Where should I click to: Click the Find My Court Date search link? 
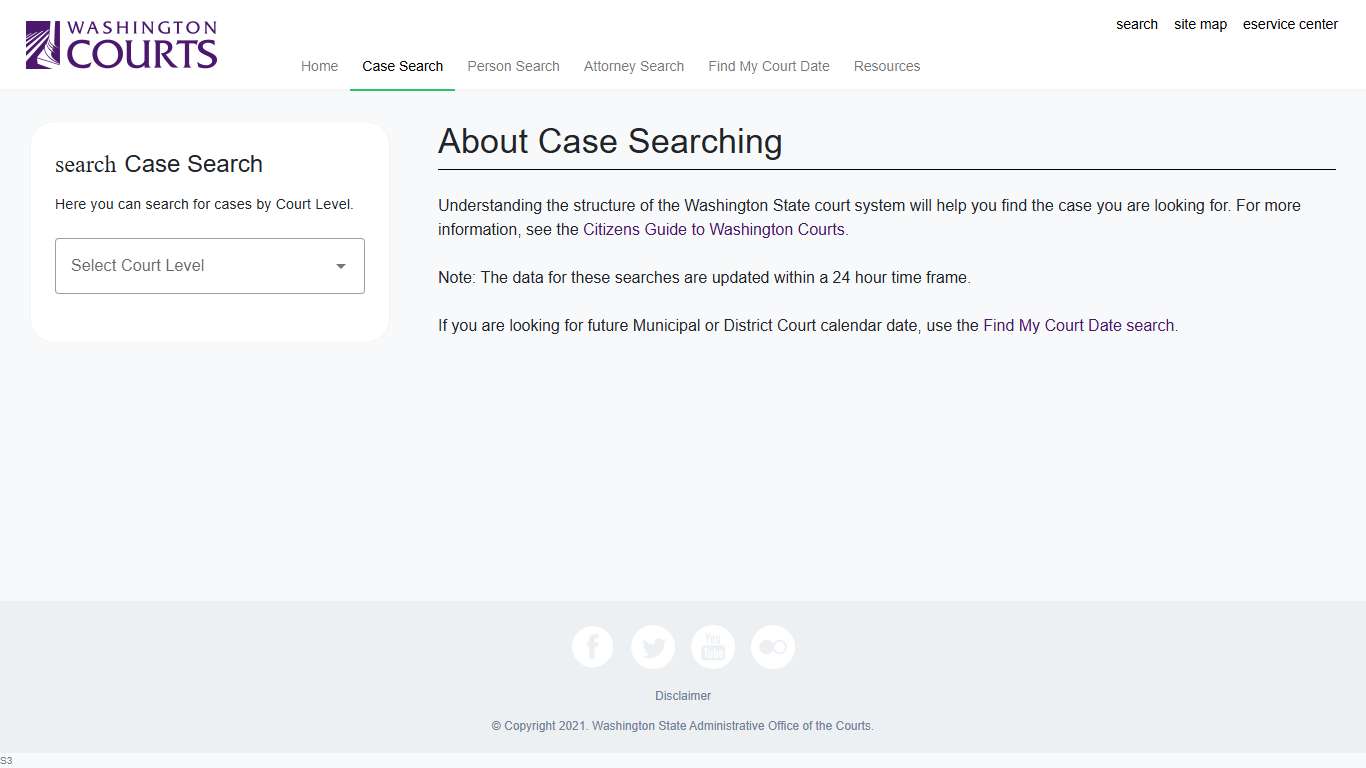coord(1078,325)
